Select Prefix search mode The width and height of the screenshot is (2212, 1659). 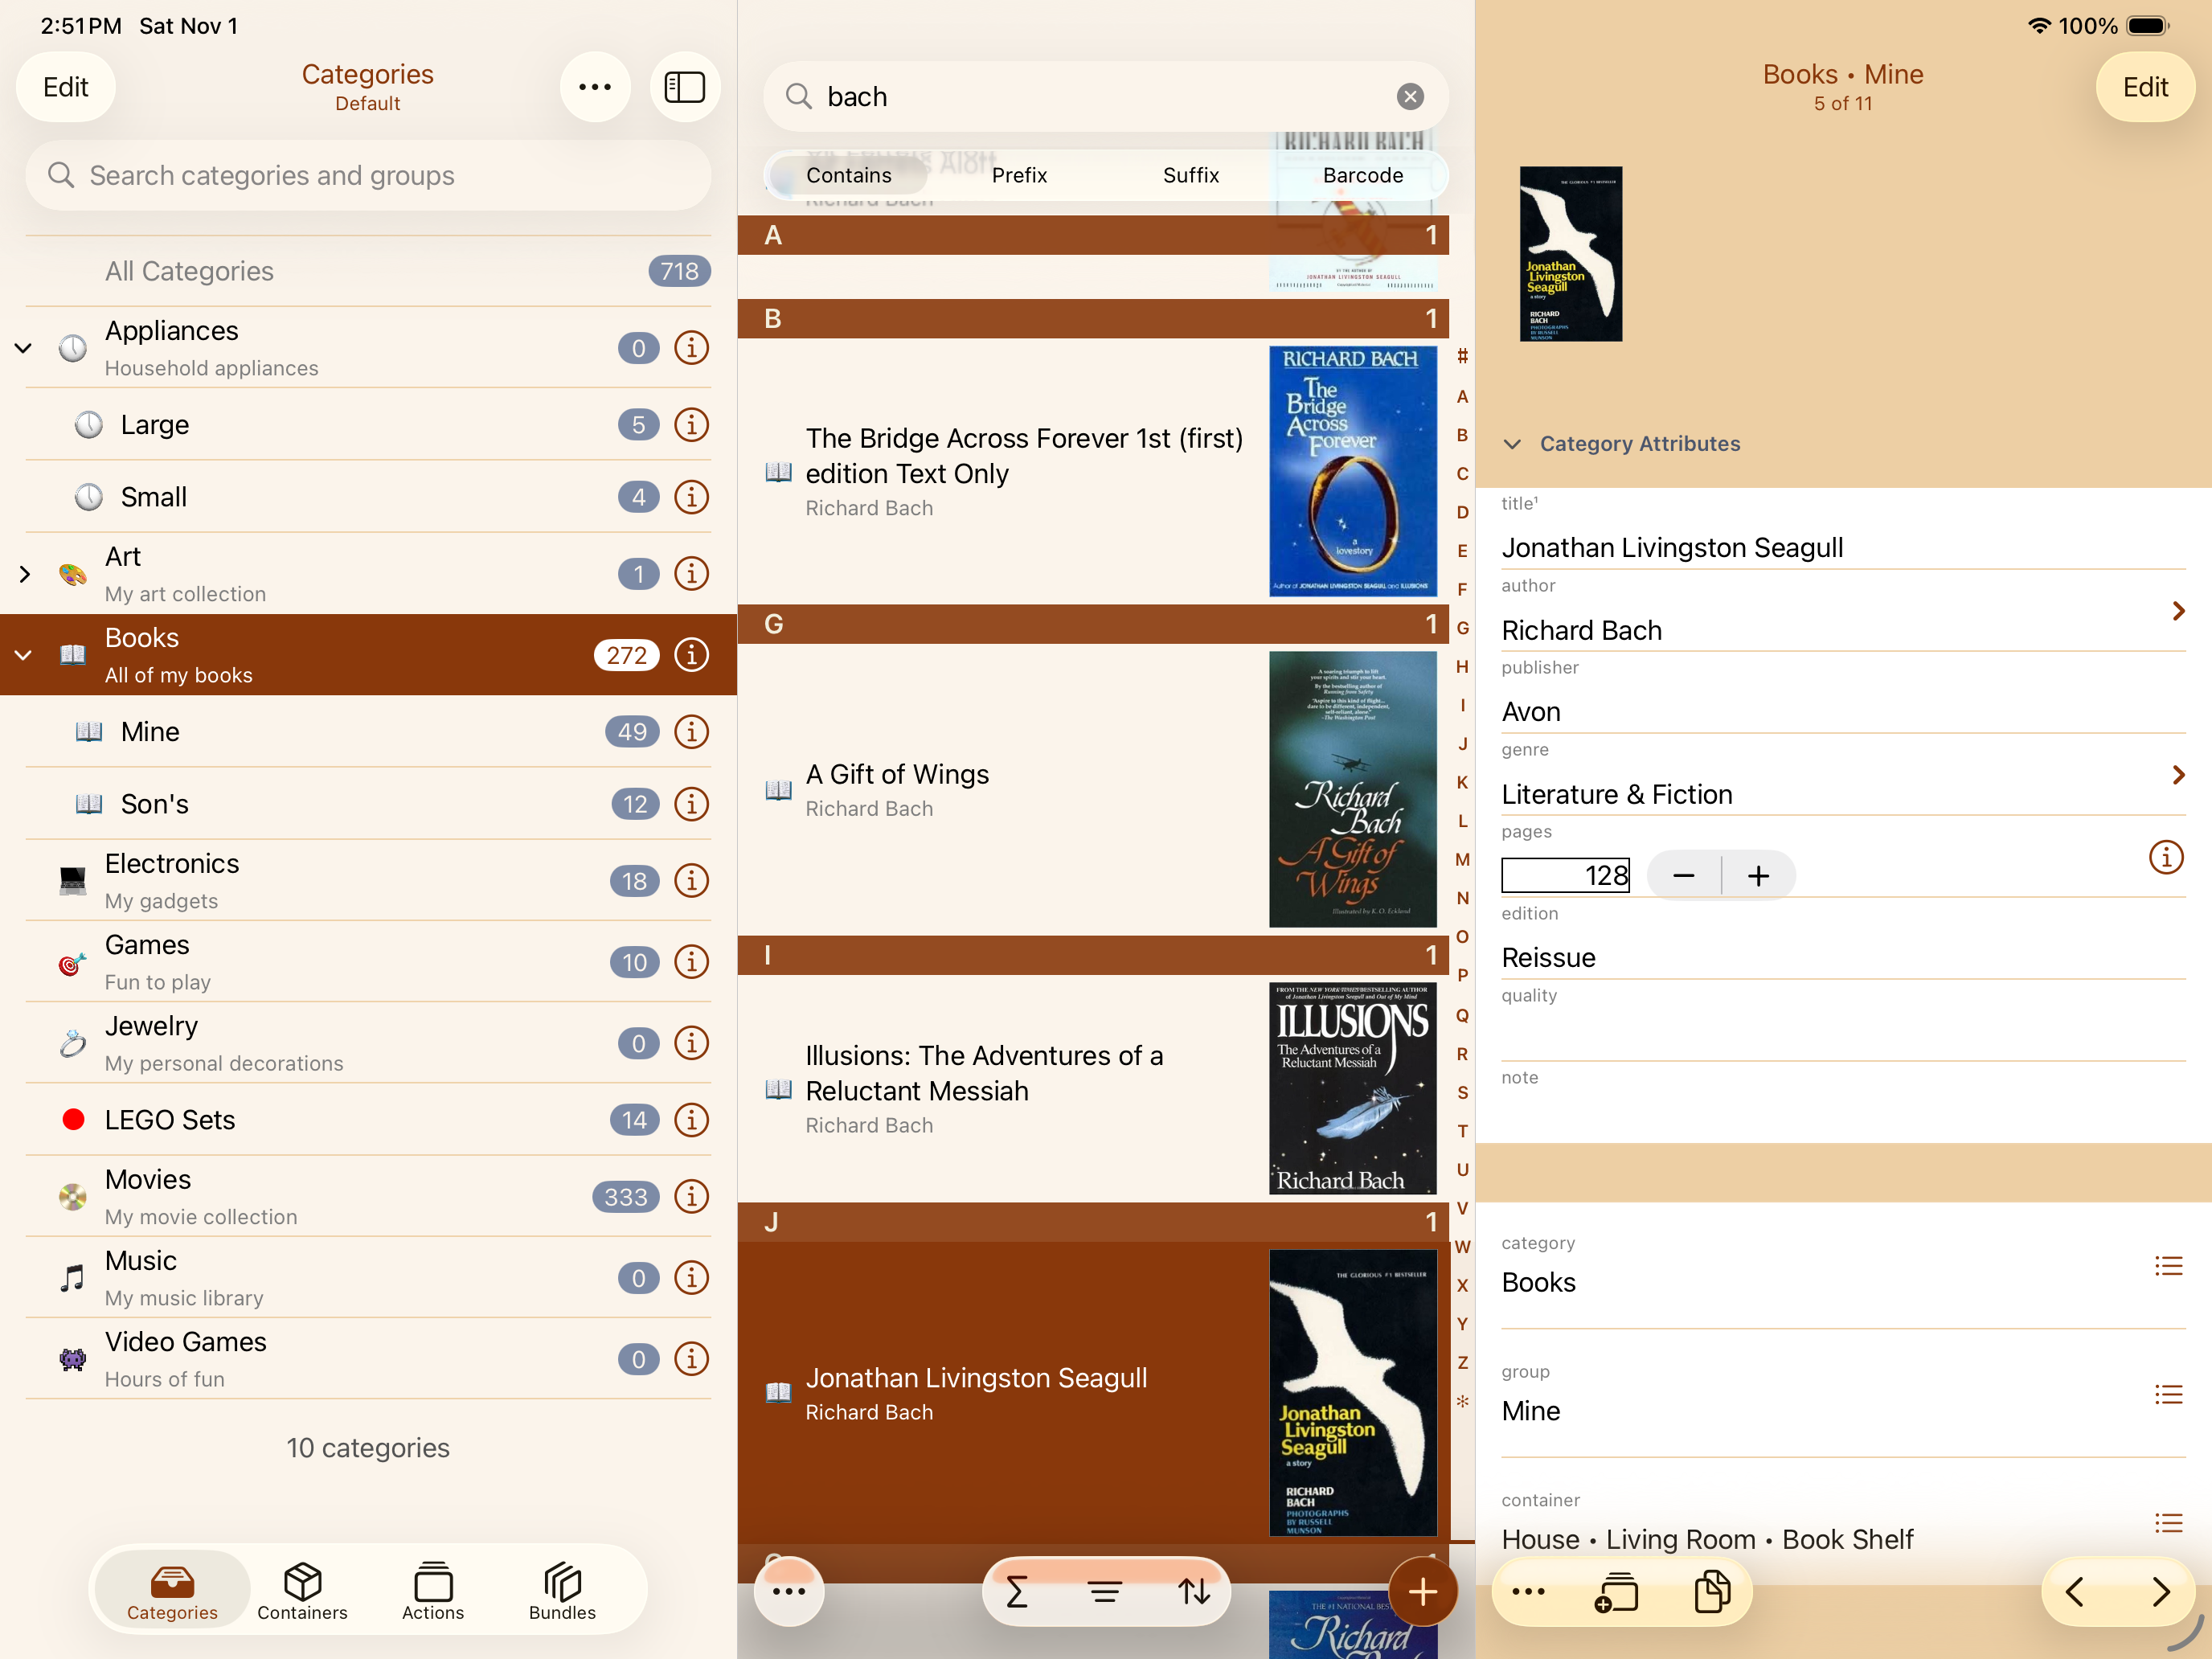click(1019, 175)
